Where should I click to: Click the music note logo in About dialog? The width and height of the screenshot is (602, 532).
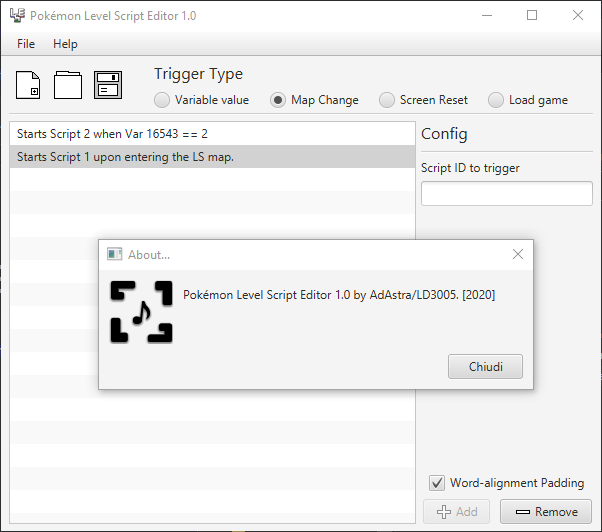coord(141,312)
